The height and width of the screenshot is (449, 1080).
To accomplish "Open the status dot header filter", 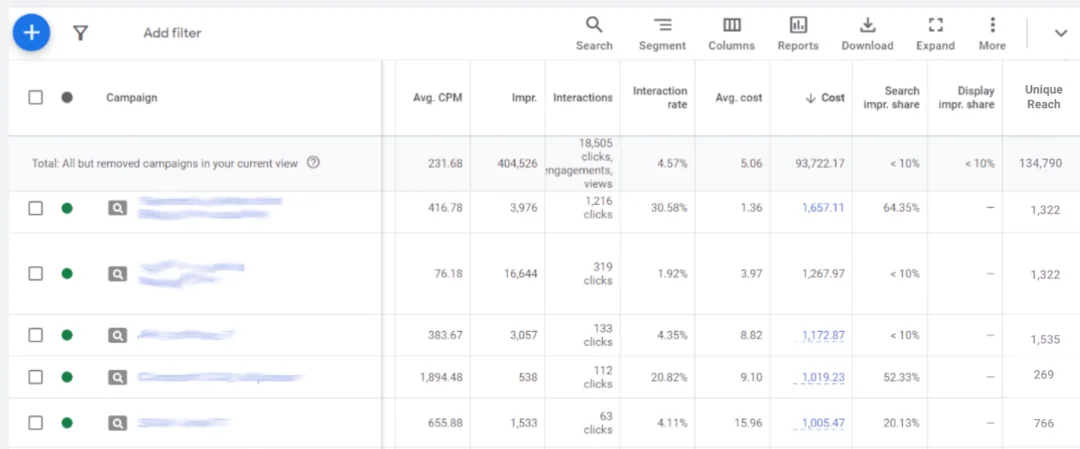I will pyautogui.click(x=67, y=98).
